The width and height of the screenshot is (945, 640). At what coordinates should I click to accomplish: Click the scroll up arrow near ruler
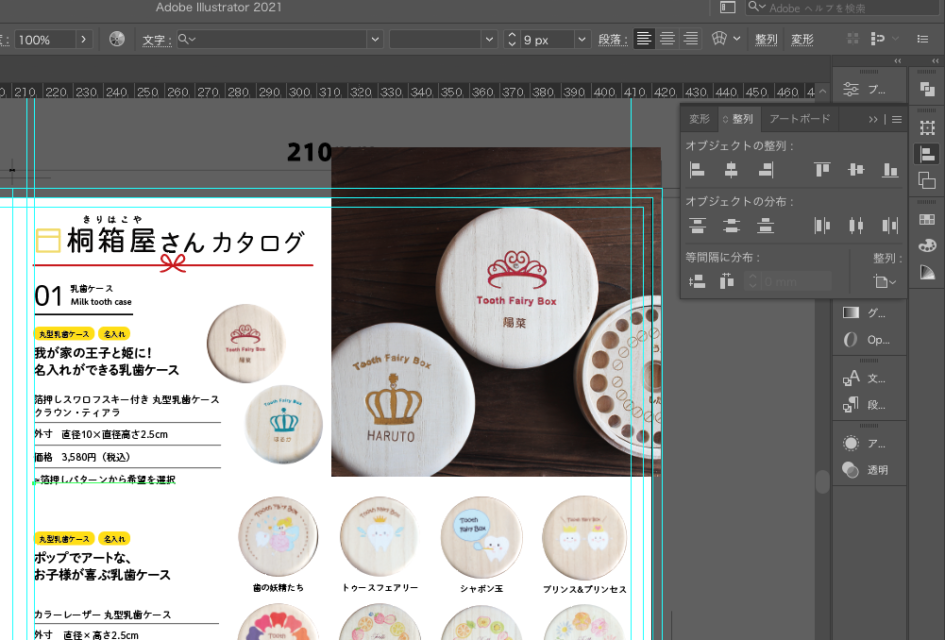(823, 92)
